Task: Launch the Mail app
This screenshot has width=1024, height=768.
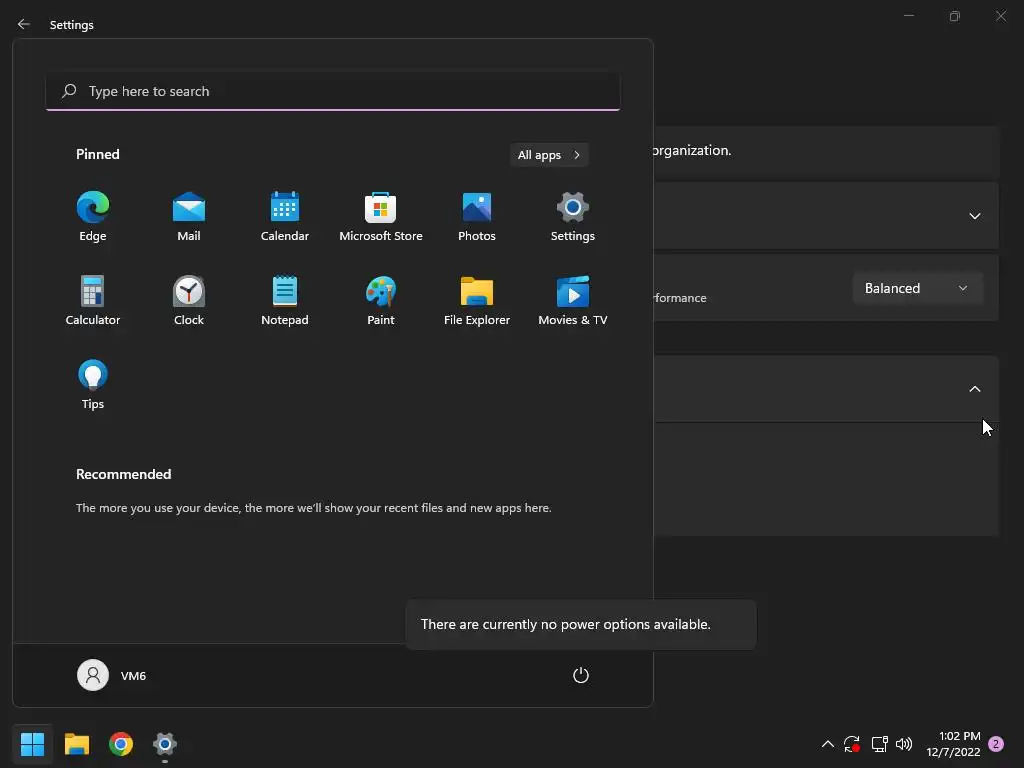Action: pos(189,217)
